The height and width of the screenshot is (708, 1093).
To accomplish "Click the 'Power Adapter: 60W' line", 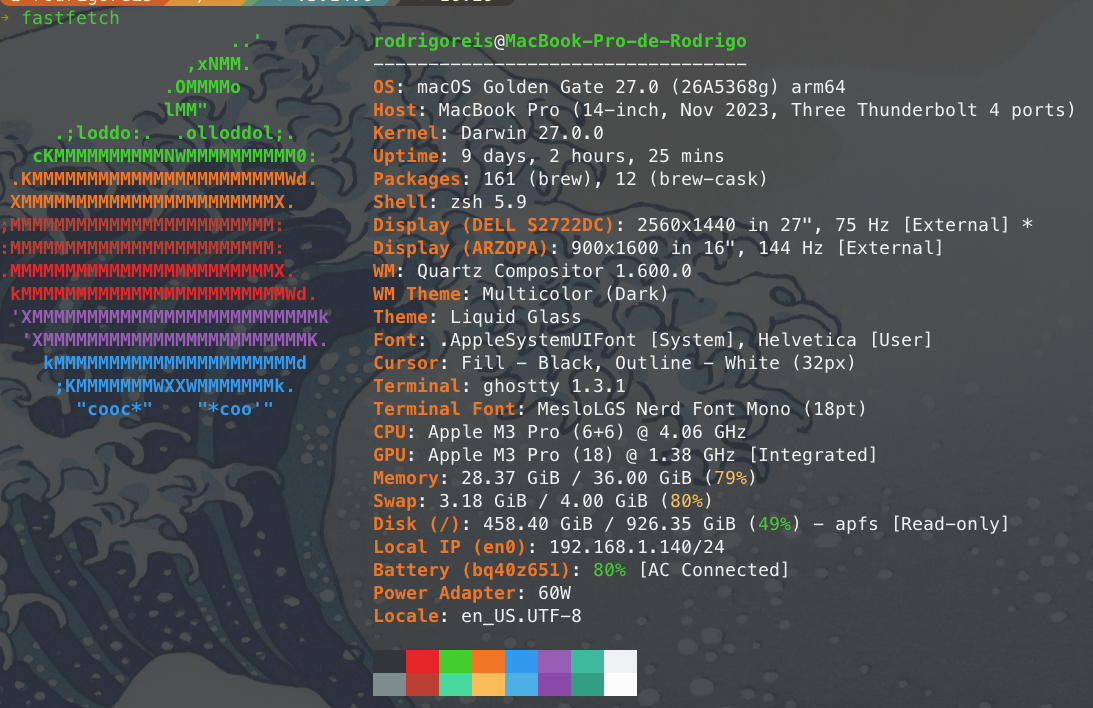I will [x=472, y=593].
